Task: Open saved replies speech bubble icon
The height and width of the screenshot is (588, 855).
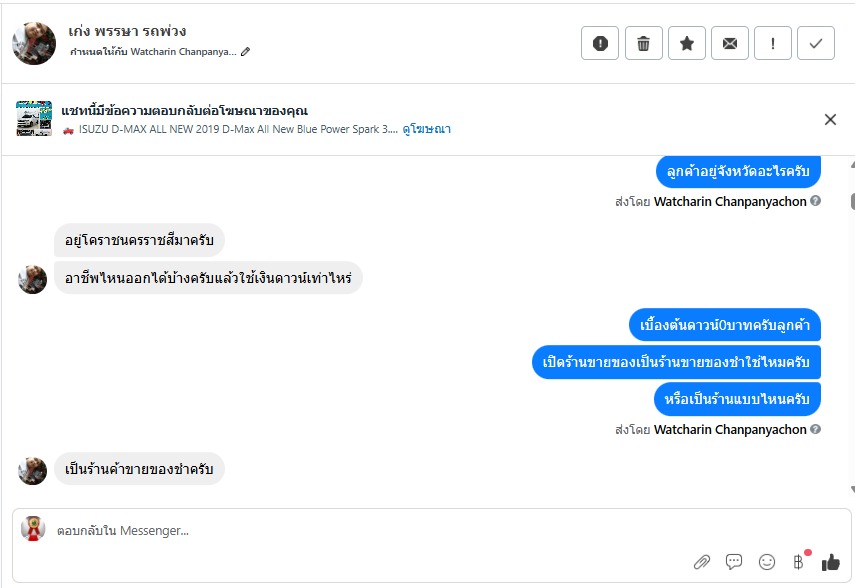Action: point(734,562)
